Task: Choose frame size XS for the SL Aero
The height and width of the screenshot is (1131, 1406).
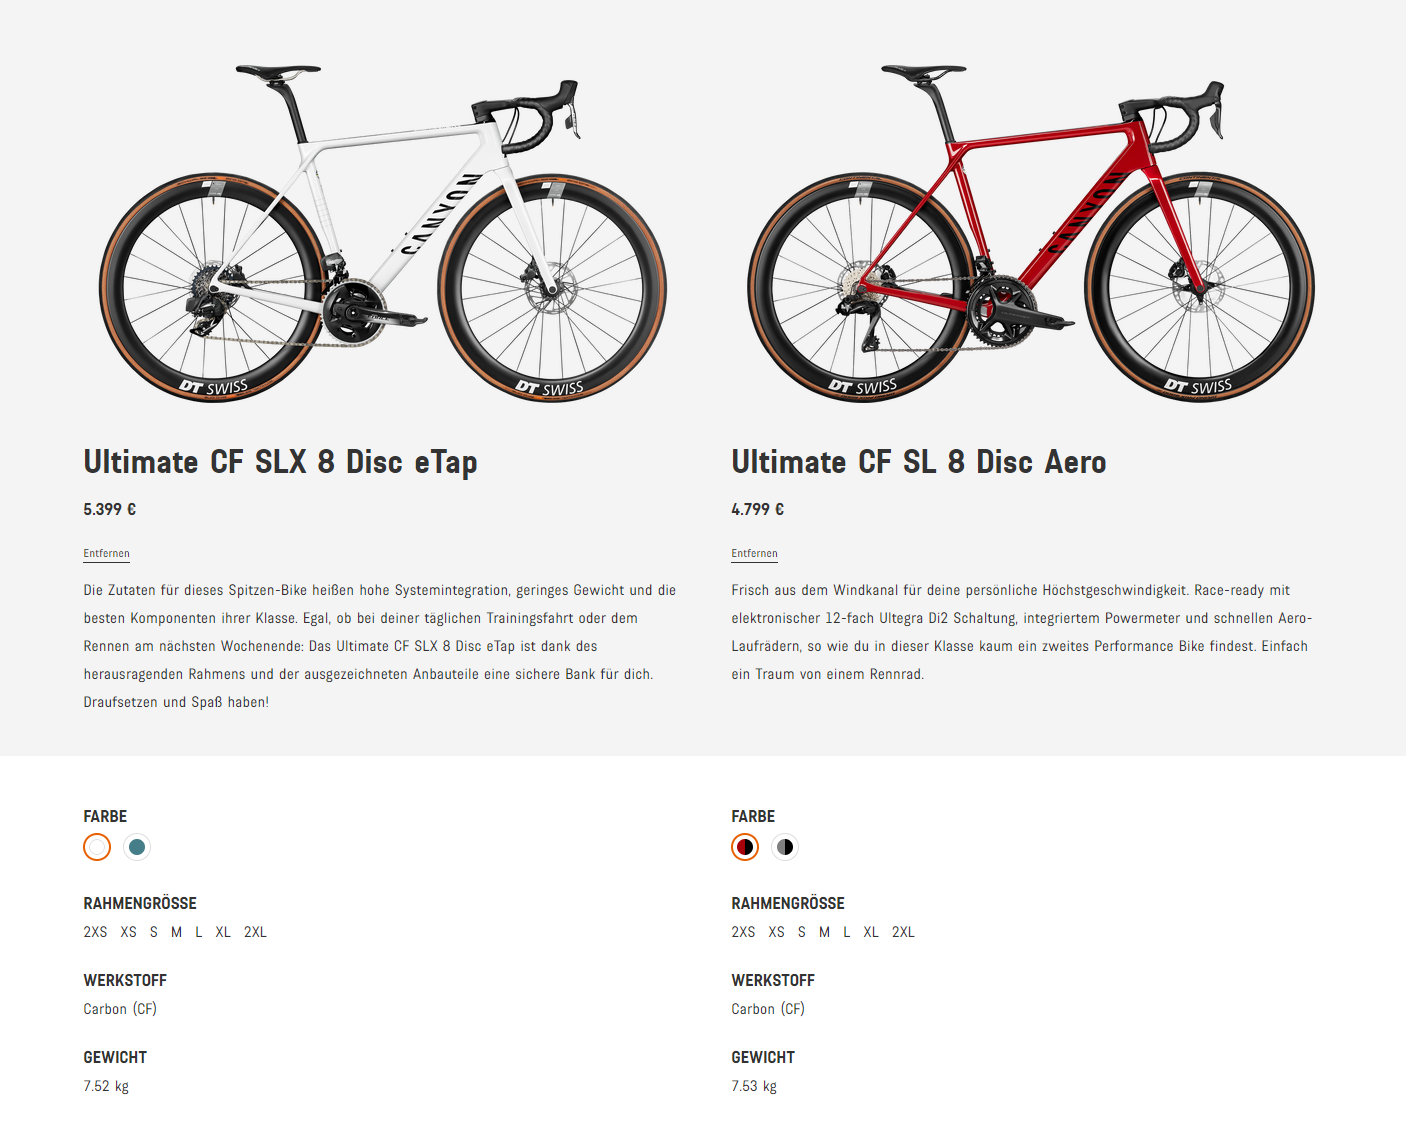Action: 776,932
